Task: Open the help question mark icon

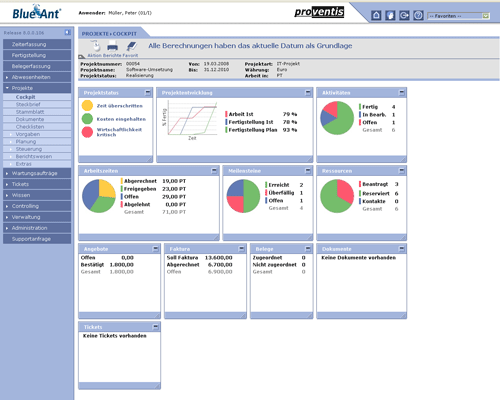Action: (418, 15)
